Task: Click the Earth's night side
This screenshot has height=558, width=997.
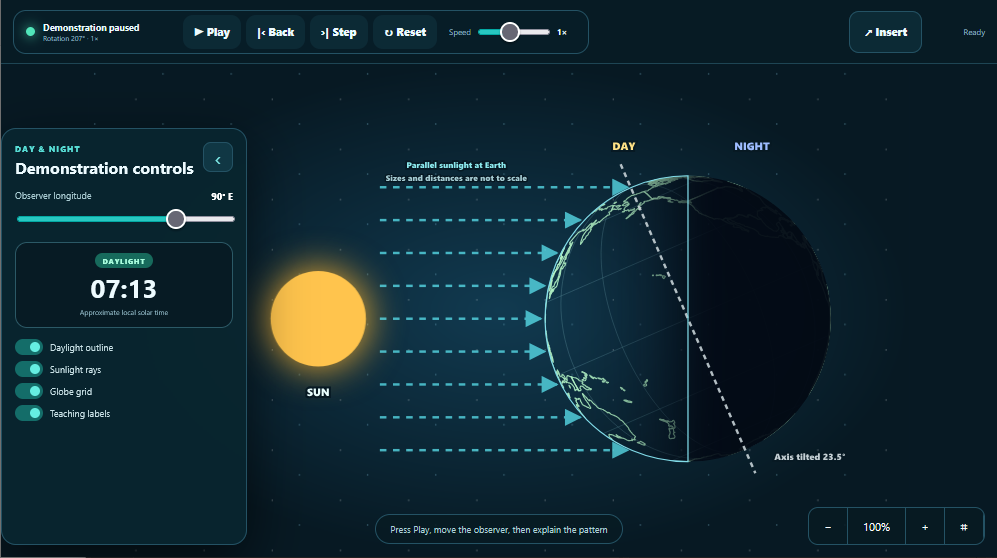Action: point(757,318)
